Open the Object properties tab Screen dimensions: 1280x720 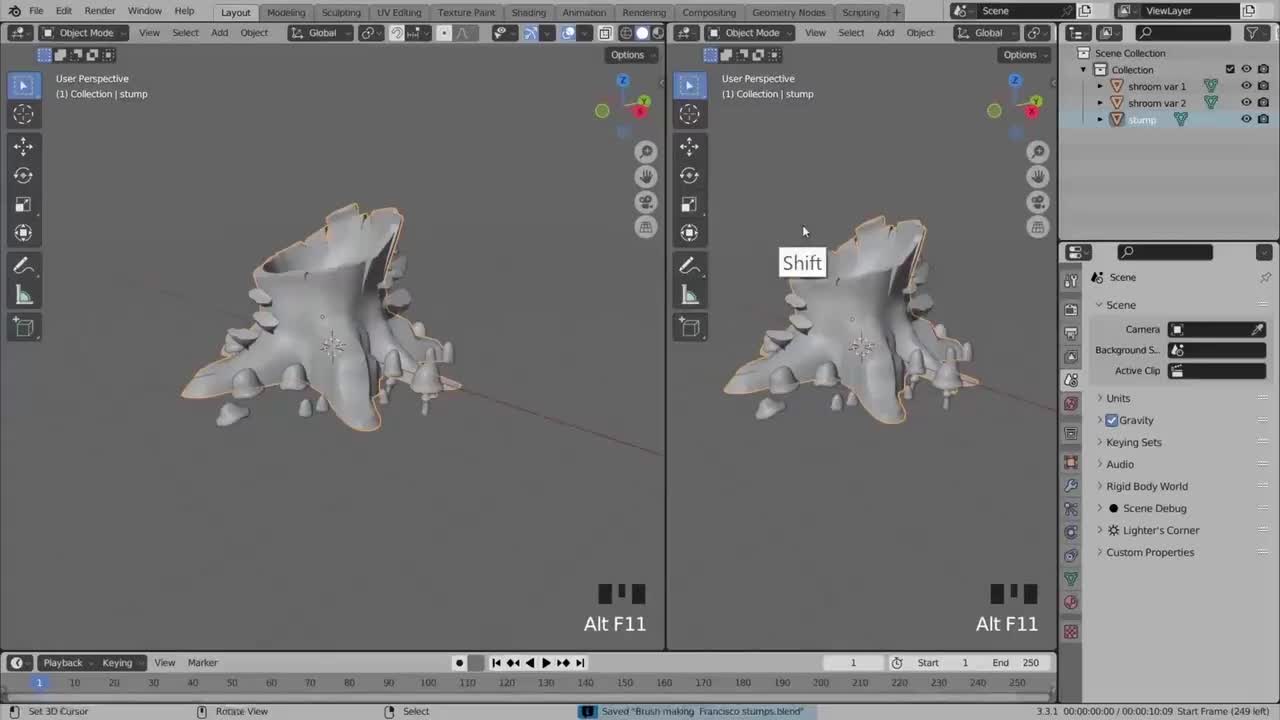(1071, 462)
